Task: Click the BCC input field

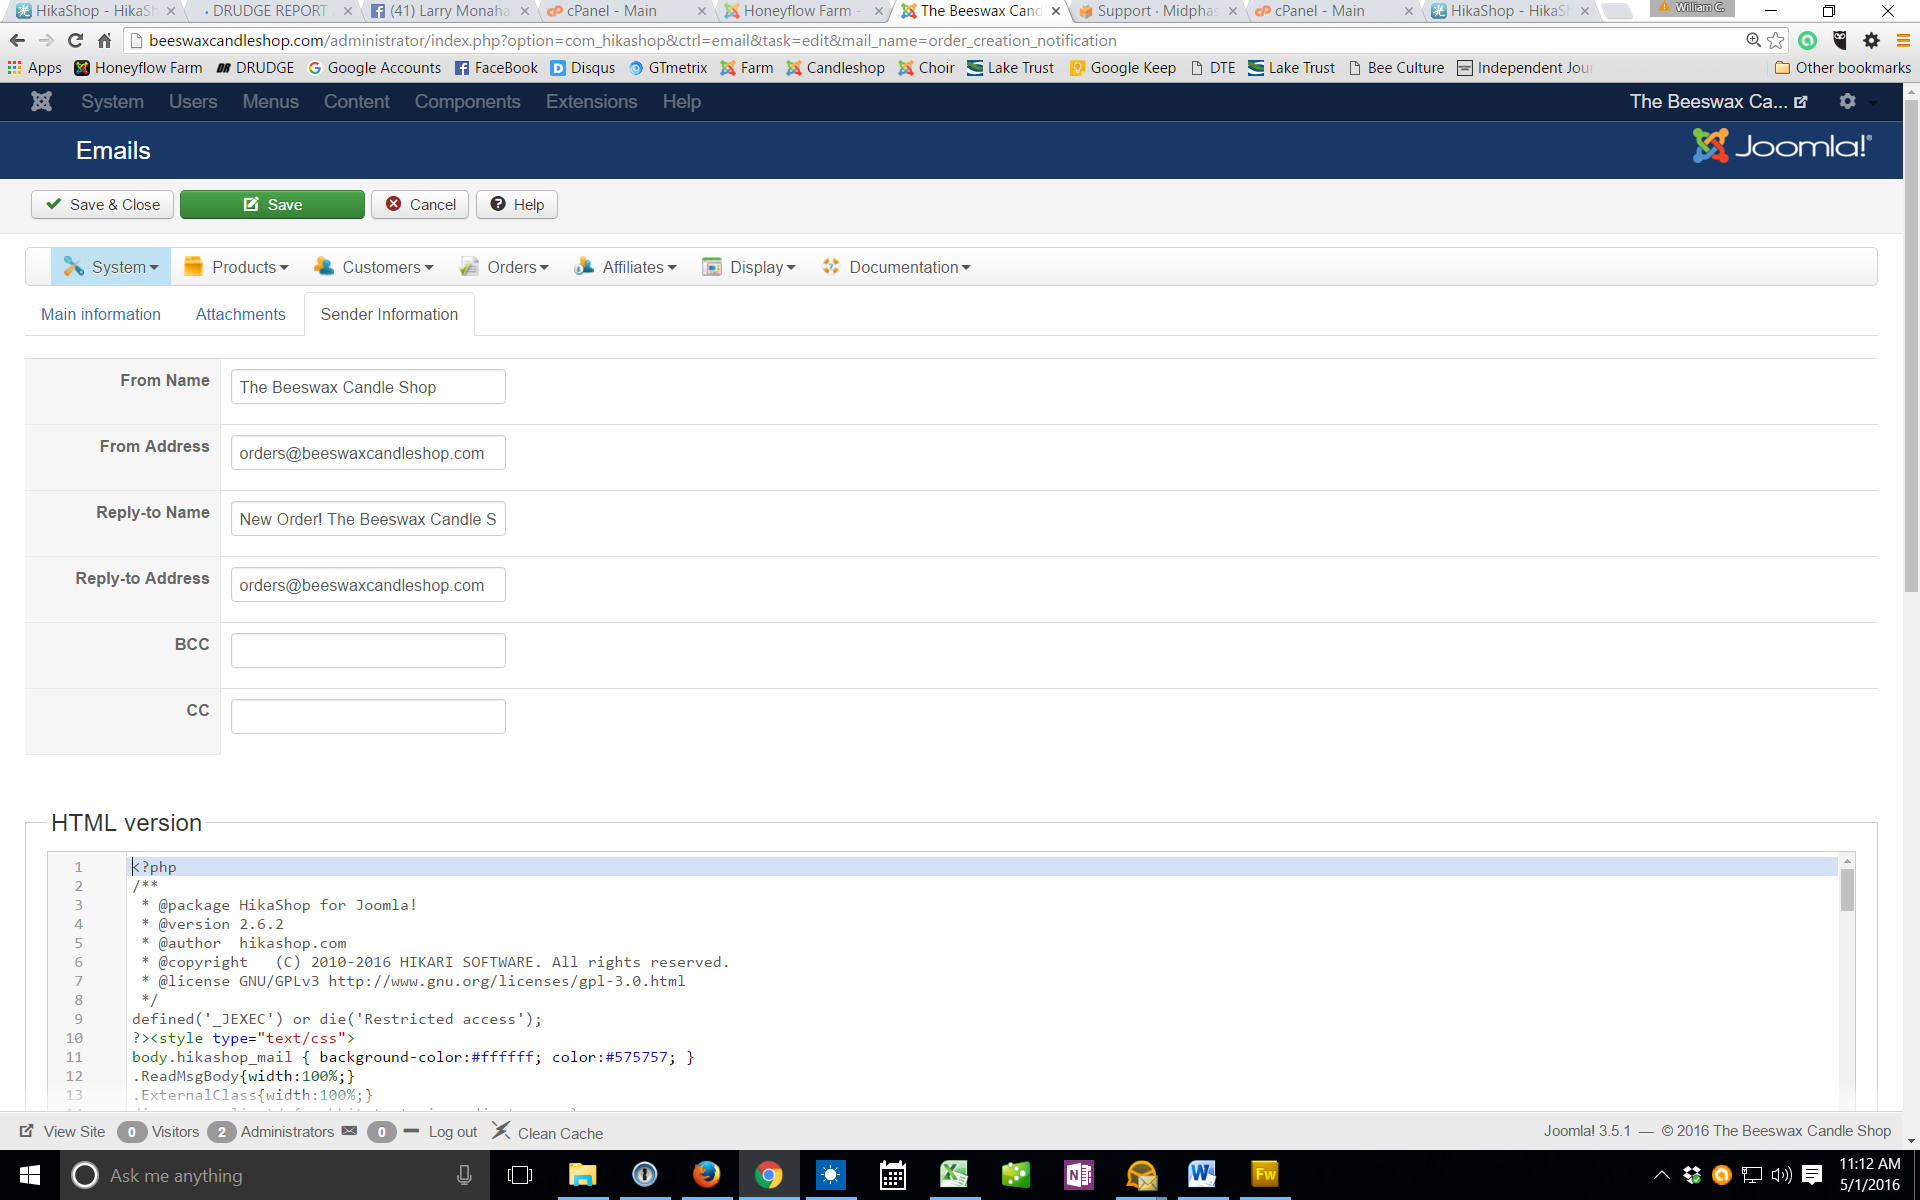Action: coord(368,650)
